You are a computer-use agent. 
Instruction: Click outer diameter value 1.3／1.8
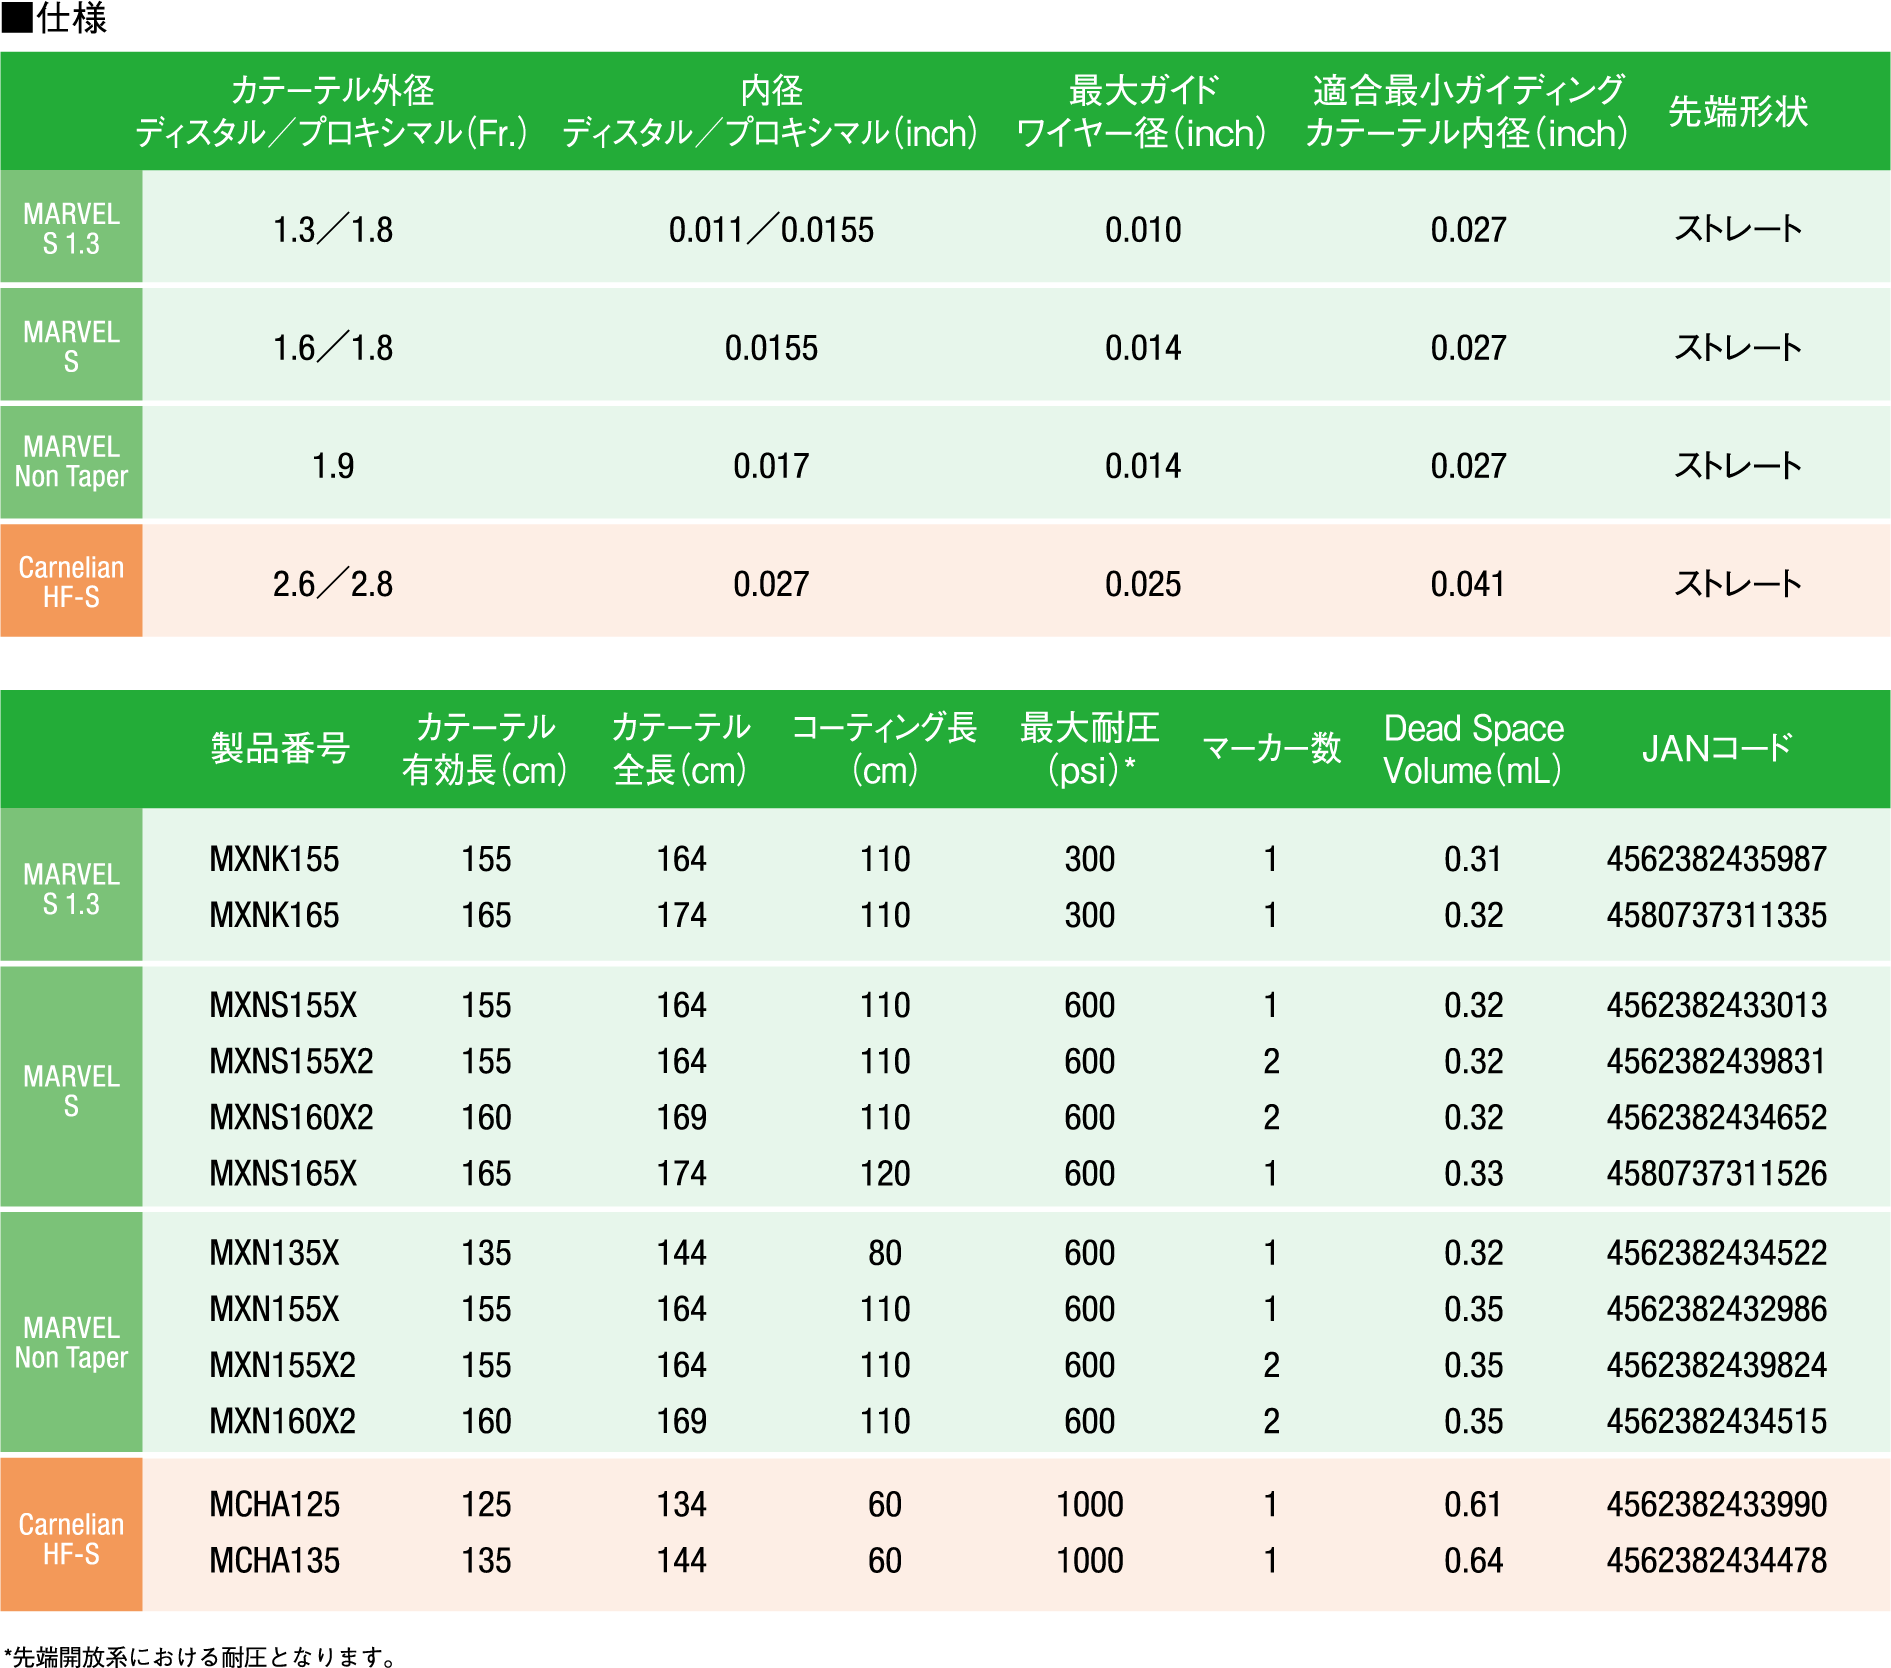333,230
